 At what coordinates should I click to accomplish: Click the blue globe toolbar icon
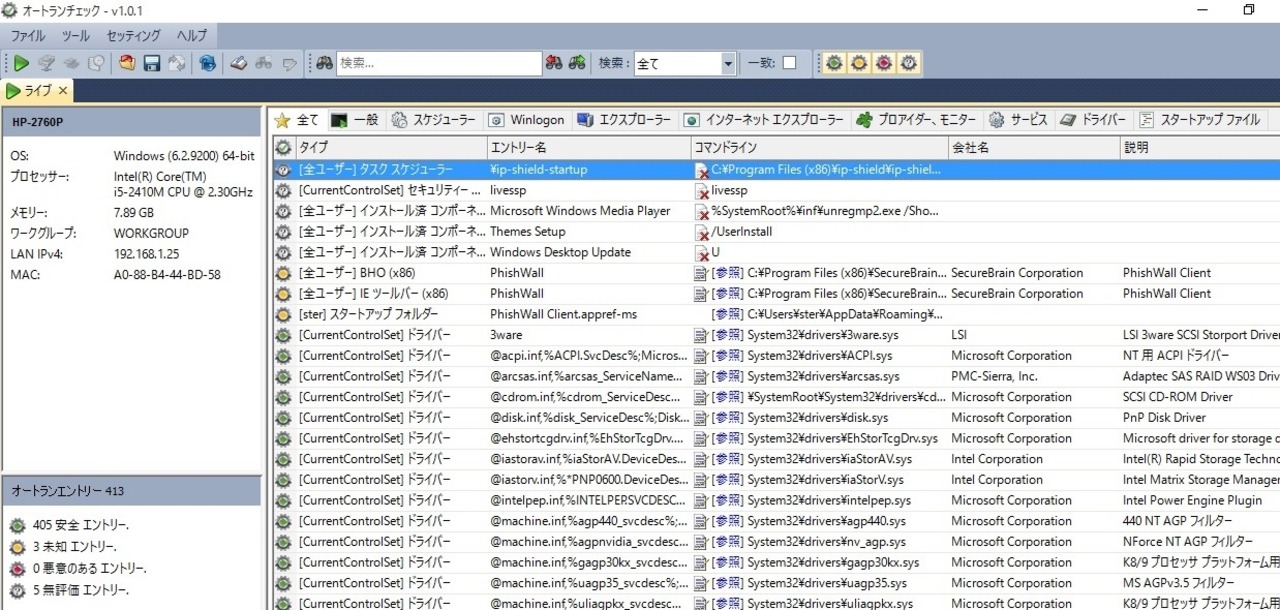pyautogui.click(x=207, y=63)
